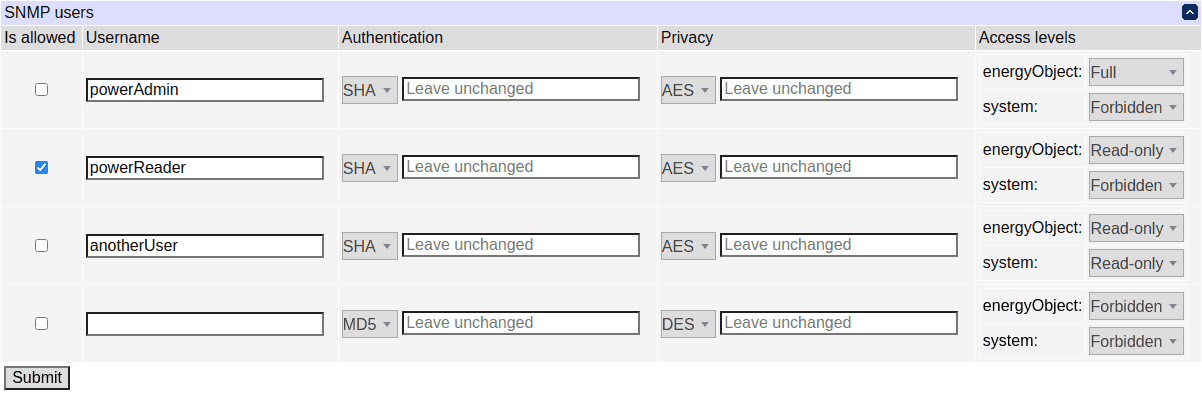Collapse the SNMP users panel

1189,12
